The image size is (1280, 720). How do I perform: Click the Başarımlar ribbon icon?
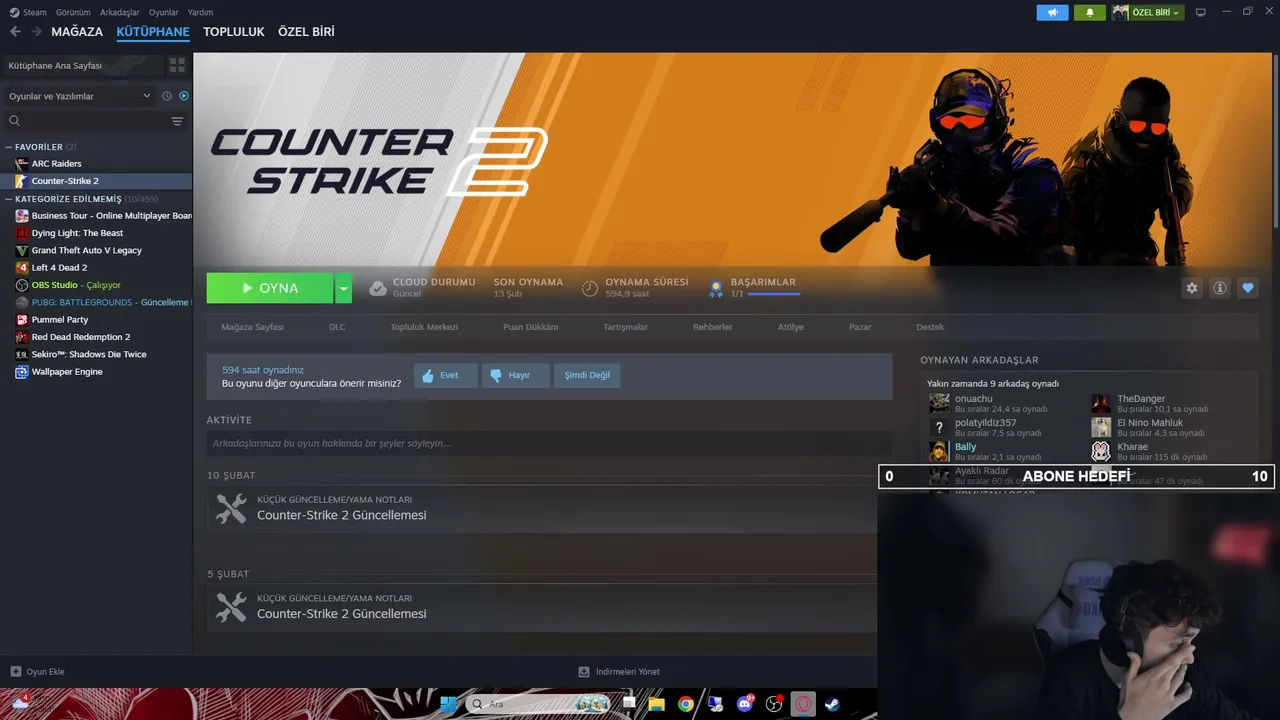(716, 288)
